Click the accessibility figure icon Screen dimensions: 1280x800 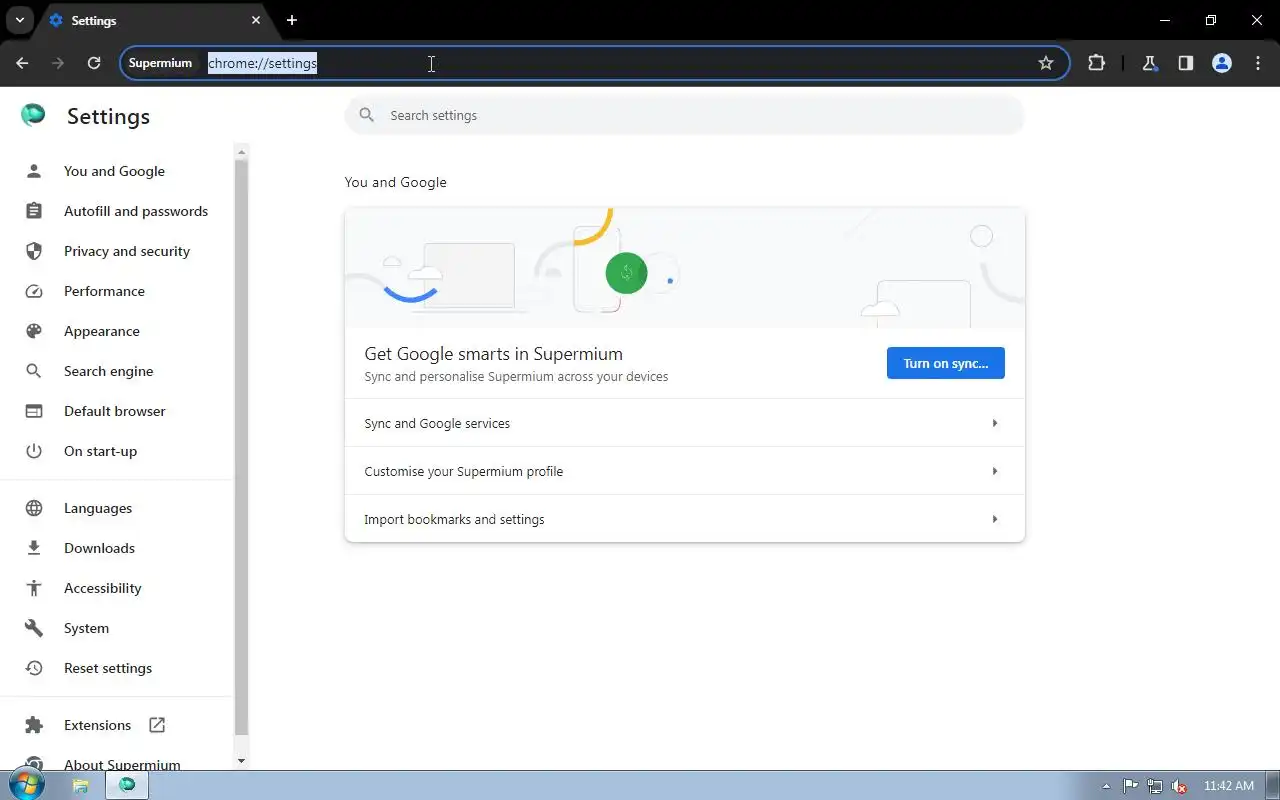click(x=34, y=588)
